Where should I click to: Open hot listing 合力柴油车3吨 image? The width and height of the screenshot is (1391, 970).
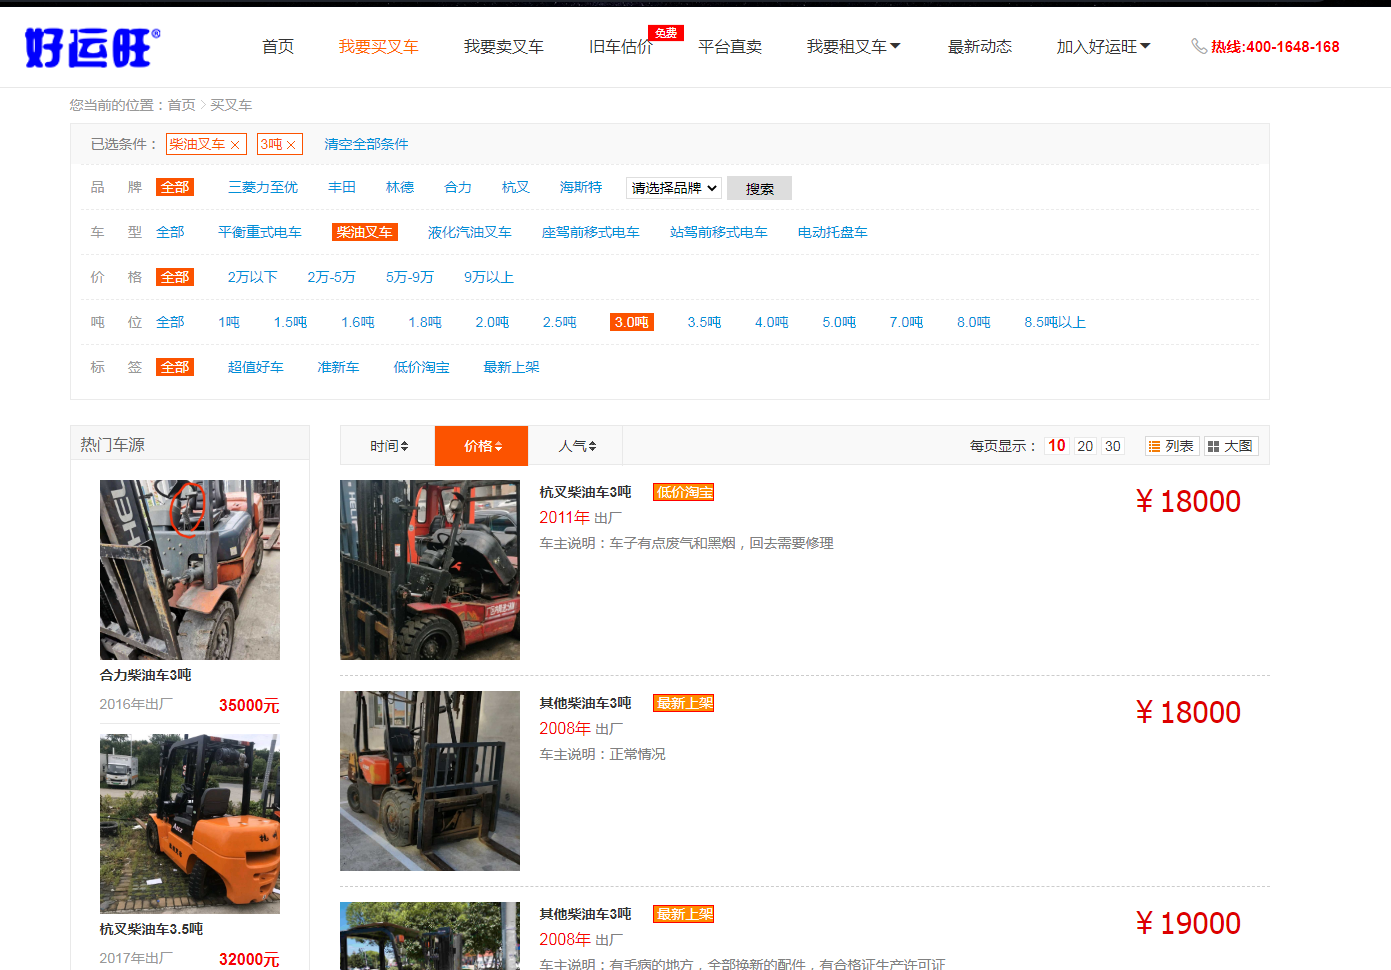coord(190,570)
